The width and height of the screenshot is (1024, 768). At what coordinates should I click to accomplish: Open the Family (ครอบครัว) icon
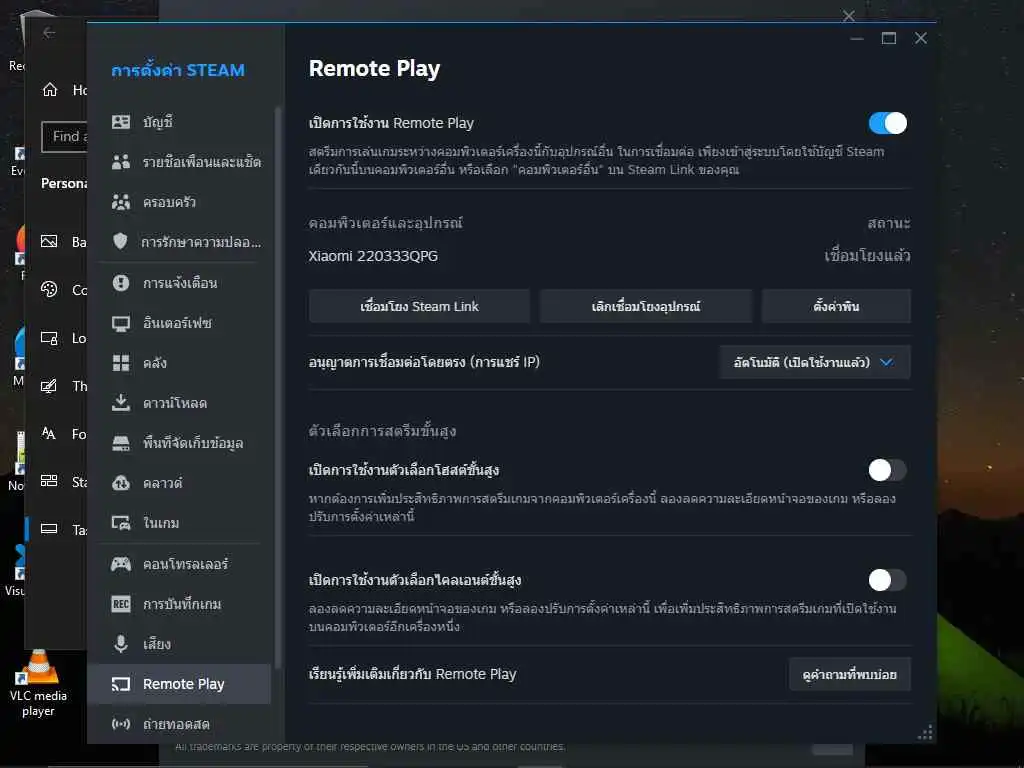click(x=121, y=202)
